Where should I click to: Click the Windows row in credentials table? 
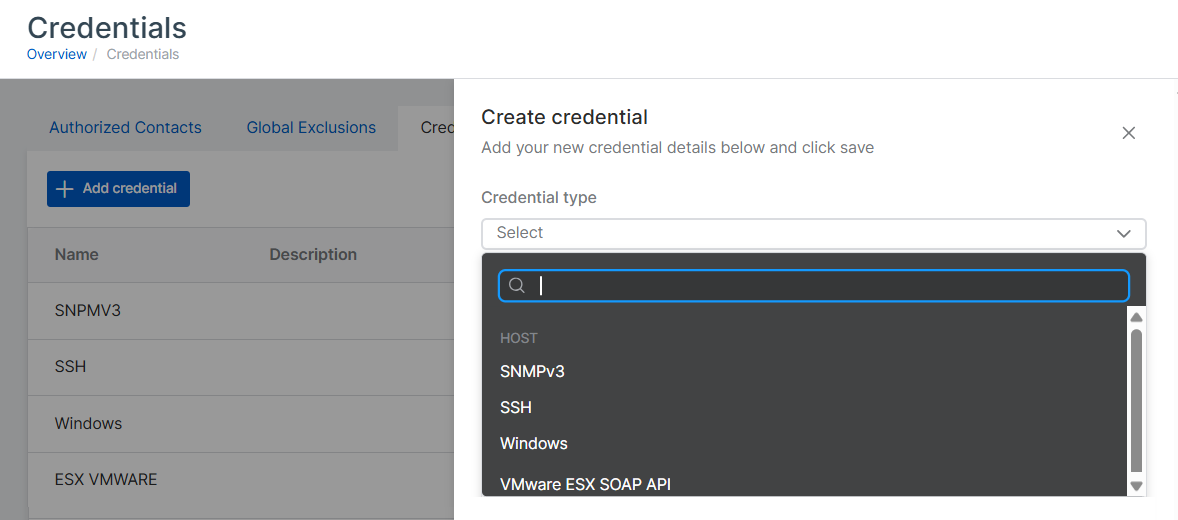coord(88,423)
